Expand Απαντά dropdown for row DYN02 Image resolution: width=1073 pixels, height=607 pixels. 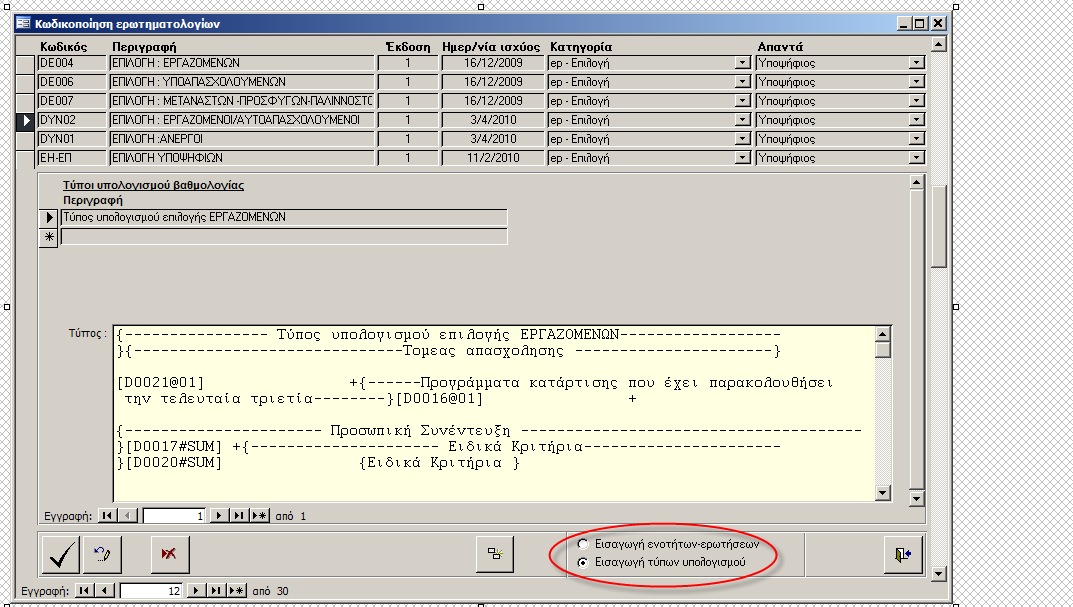[x=916, y=120]
